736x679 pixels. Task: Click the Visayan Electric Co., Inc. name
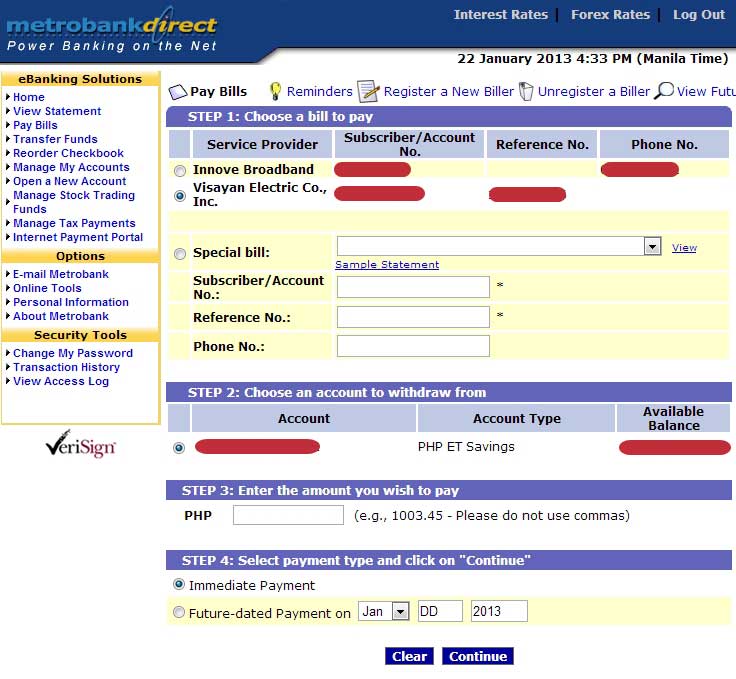point(260,194)
